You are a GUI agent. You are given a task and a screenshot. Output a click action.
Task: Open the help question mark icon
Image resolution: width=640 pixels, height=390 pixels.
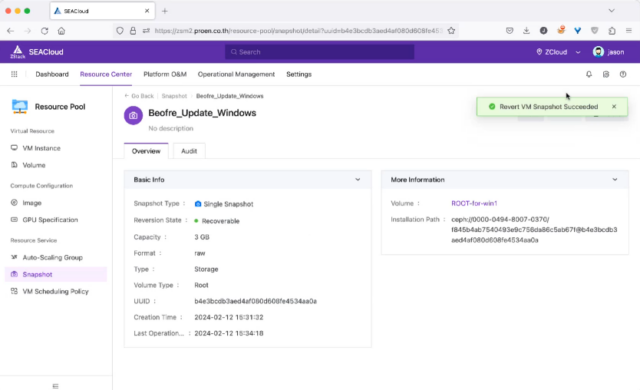623,74
